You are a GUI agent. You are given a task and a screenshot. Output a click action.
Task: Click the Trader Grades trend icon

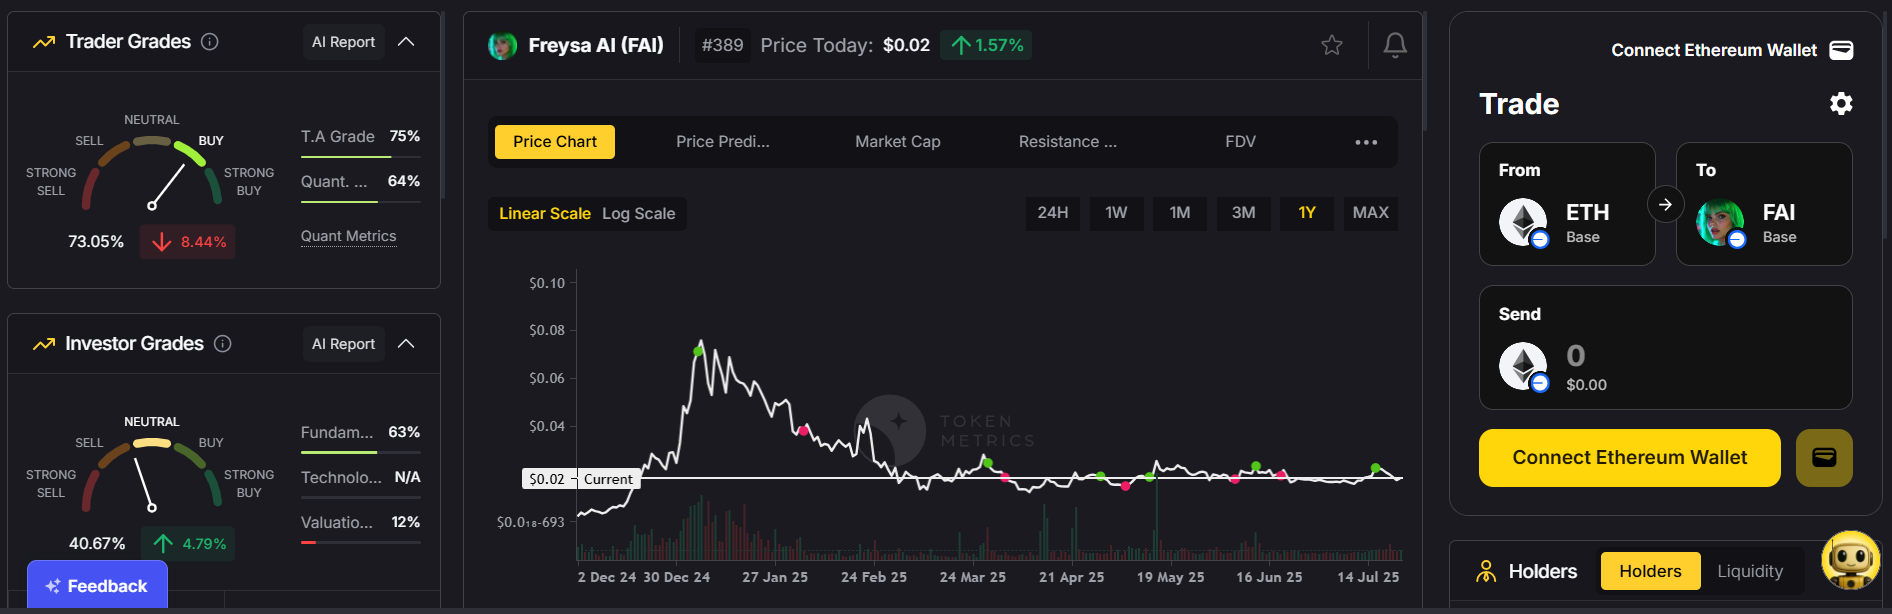pyautogui.click(x=44, y=42)
